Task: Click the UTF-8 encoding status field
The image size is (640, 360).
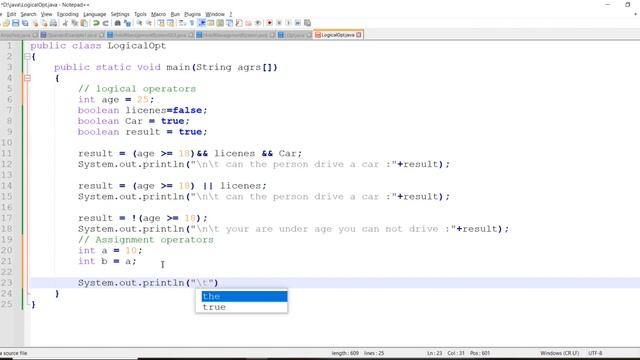Action: [x=595, y=353]
